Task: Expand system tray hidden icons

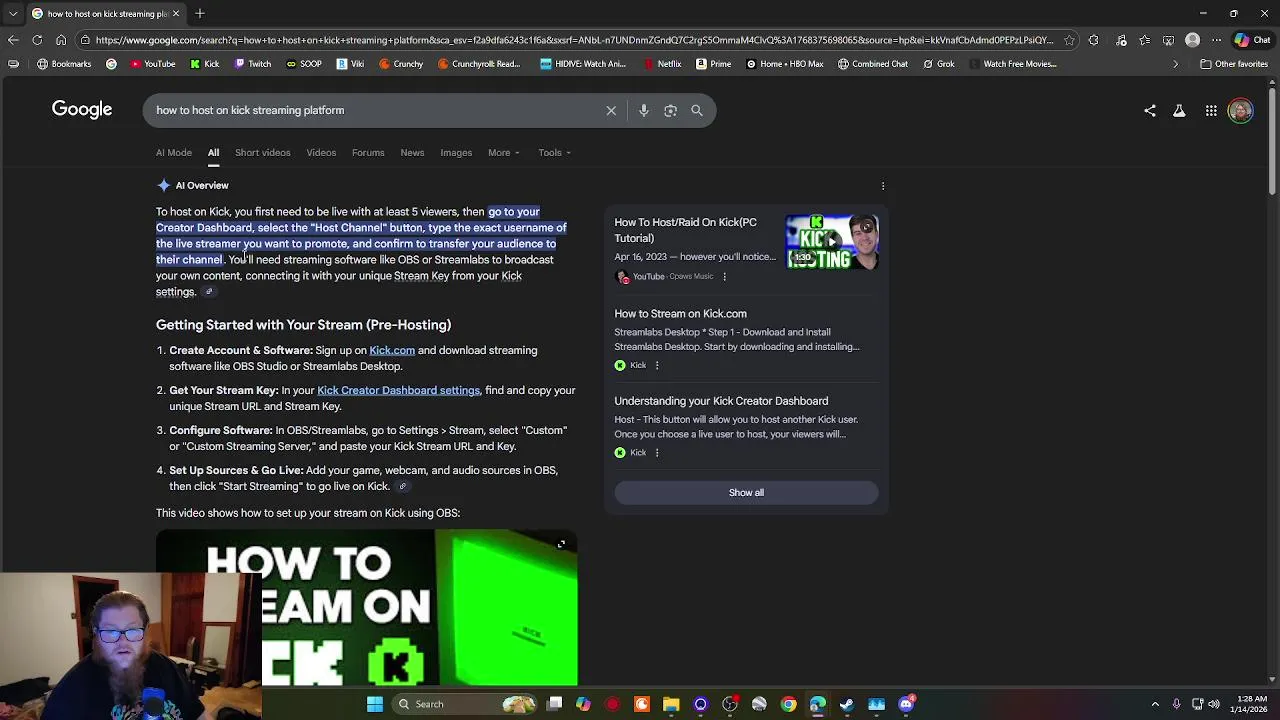Action: click(1155, 704)
